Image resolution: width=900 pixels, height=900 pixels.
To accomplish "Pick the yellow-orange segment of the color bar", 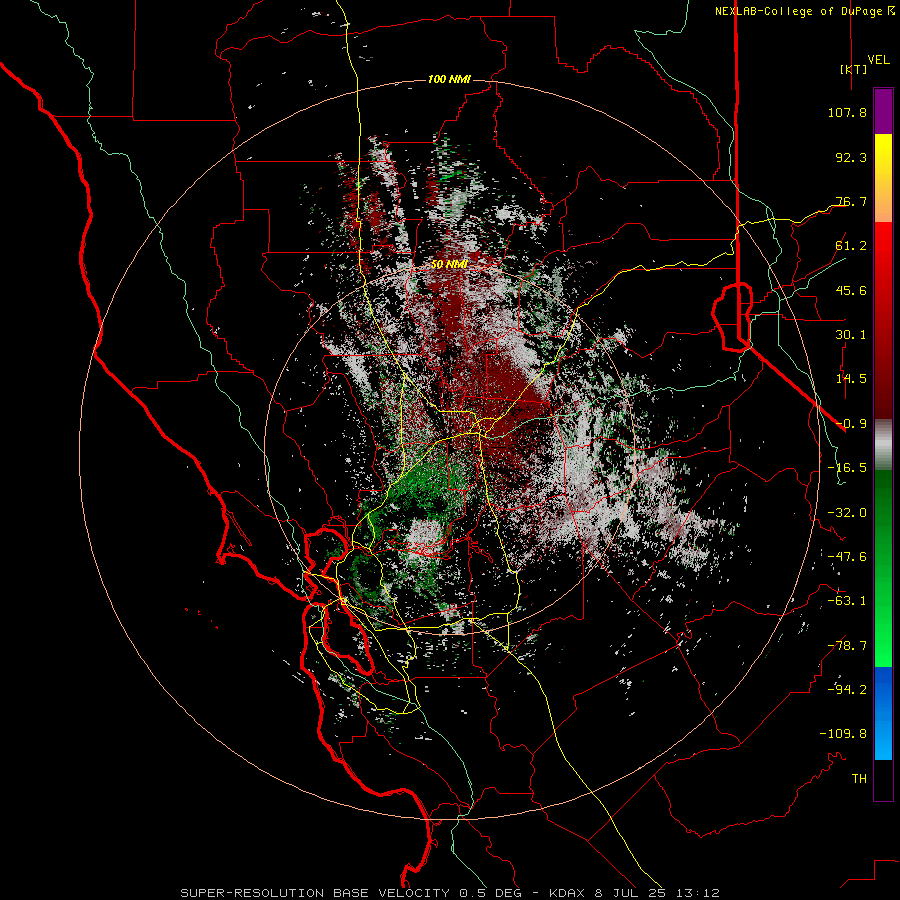I will pos(883,178).
